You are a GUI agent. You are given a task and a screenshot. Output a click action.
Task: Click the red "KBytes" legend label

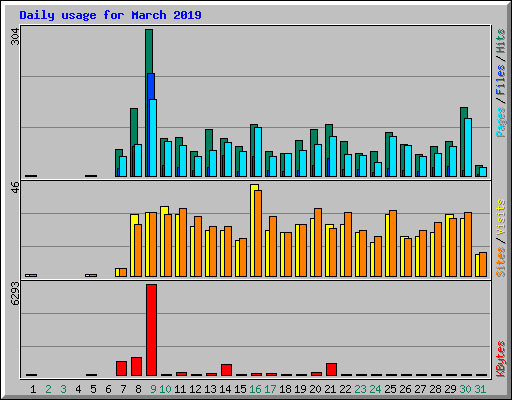(x=501, y=359)
